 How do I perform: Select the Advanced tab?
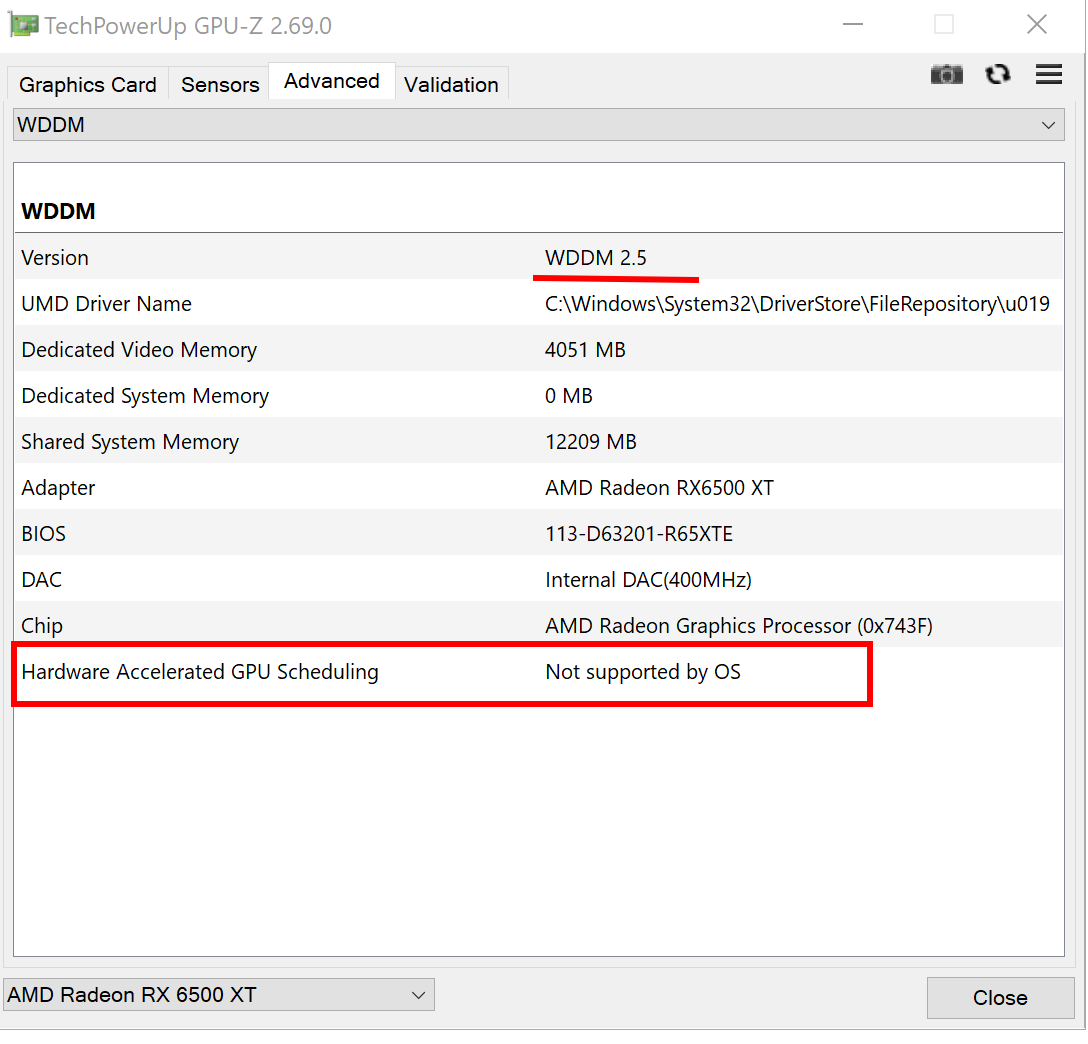coord(332,81)
